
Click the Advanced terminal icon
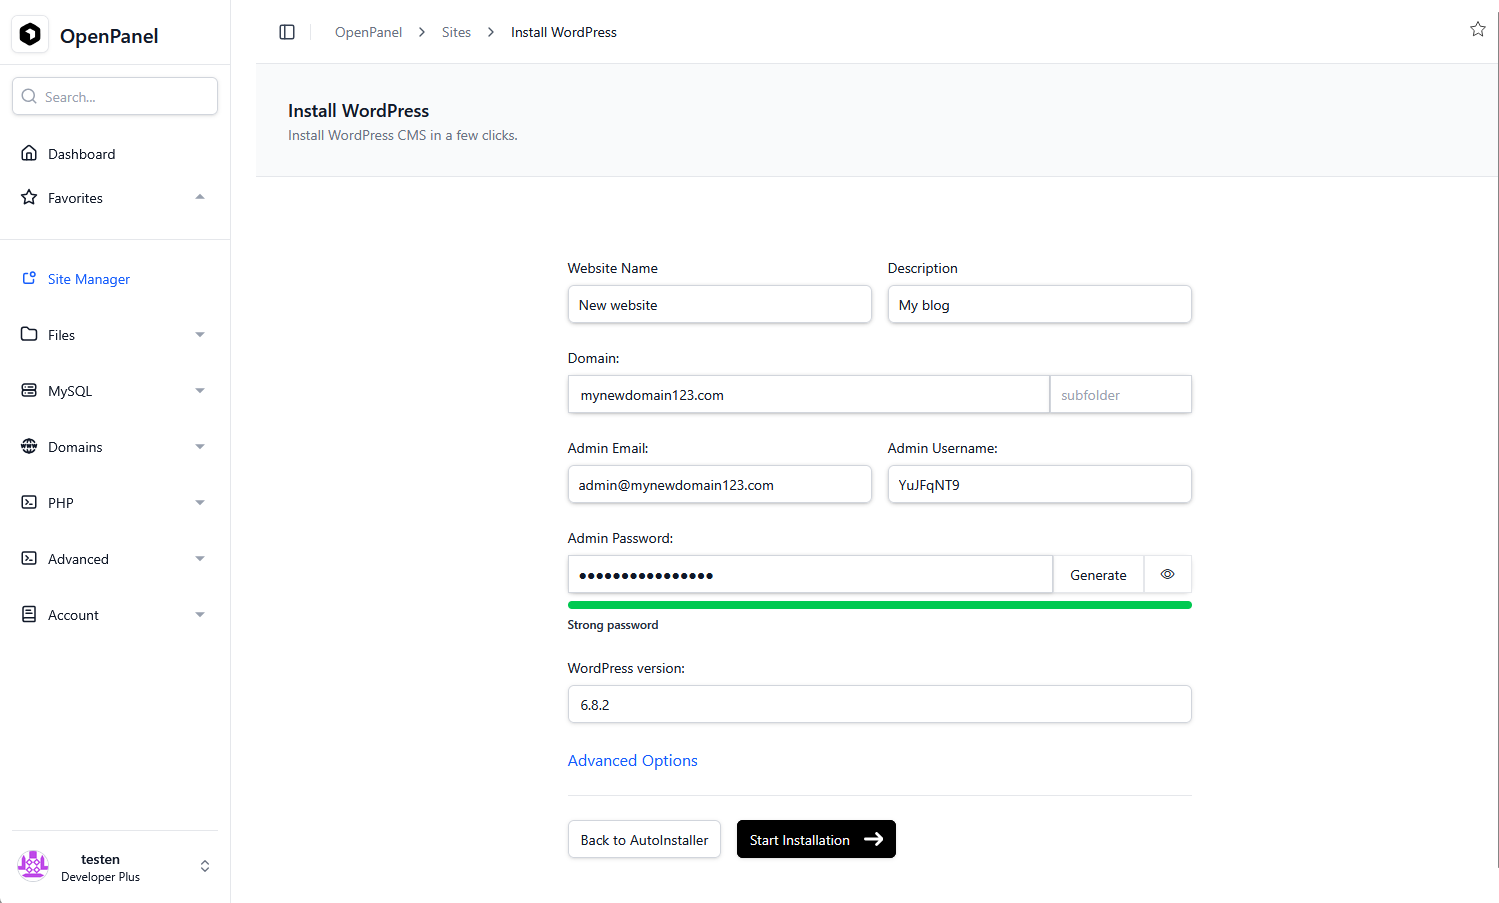[x=29, y=558]
